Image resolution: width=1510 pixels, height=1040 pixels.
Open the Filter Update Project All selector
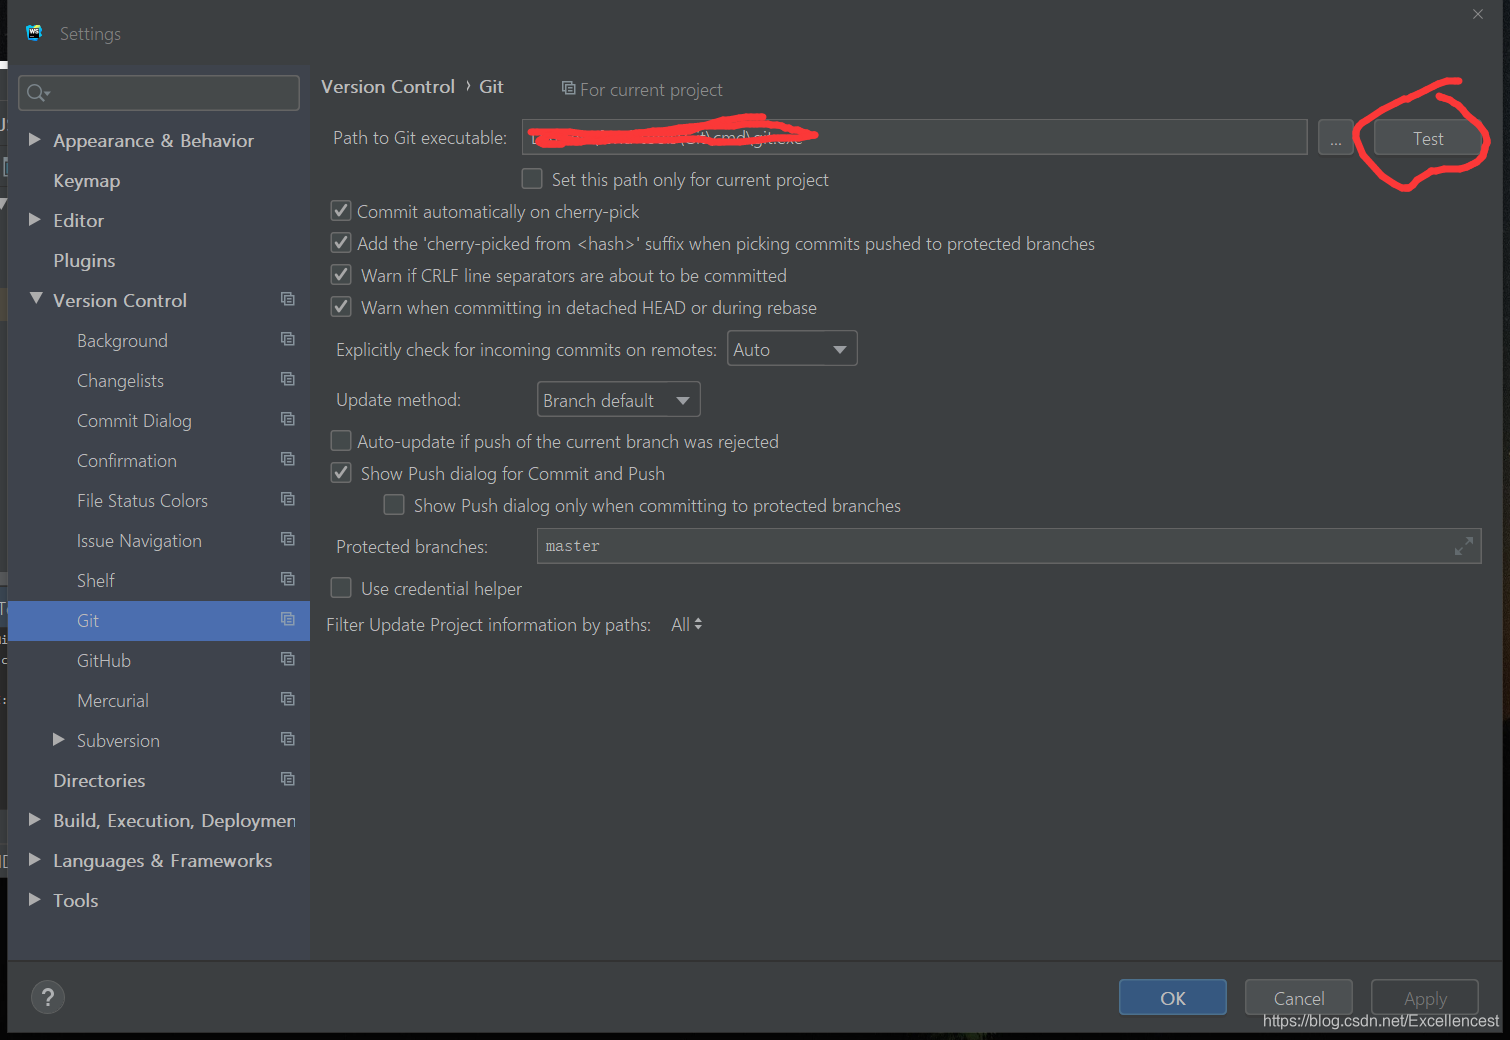pos(687,624)
